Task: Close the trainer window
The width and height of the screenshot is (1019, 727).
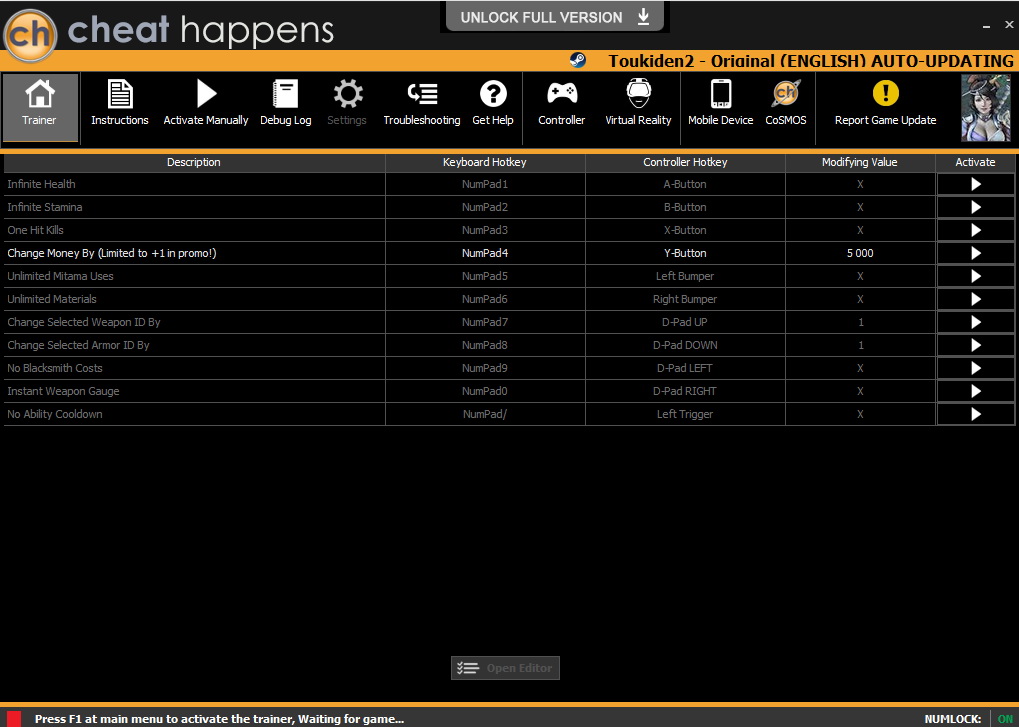Action: (x=1009, y=25)
